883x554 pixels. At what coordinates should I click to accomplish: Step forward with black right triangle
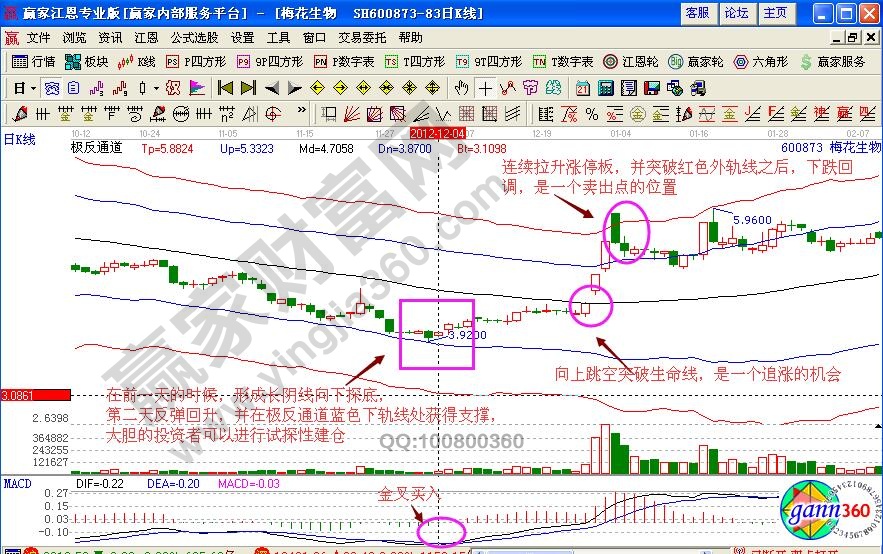click(295, 88)
